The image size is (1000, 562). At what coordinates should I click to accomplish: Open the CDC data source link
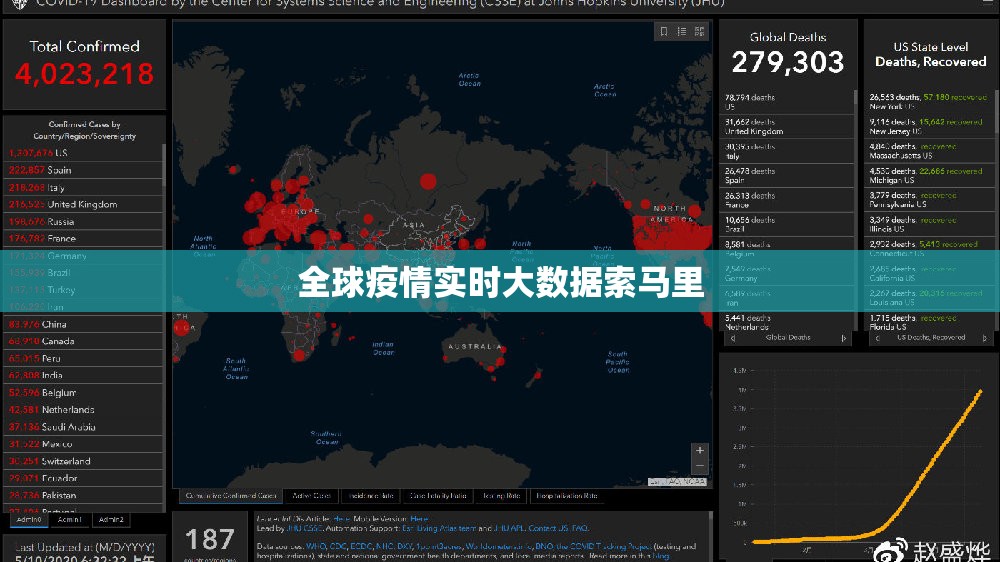click(x=337, y=547)
